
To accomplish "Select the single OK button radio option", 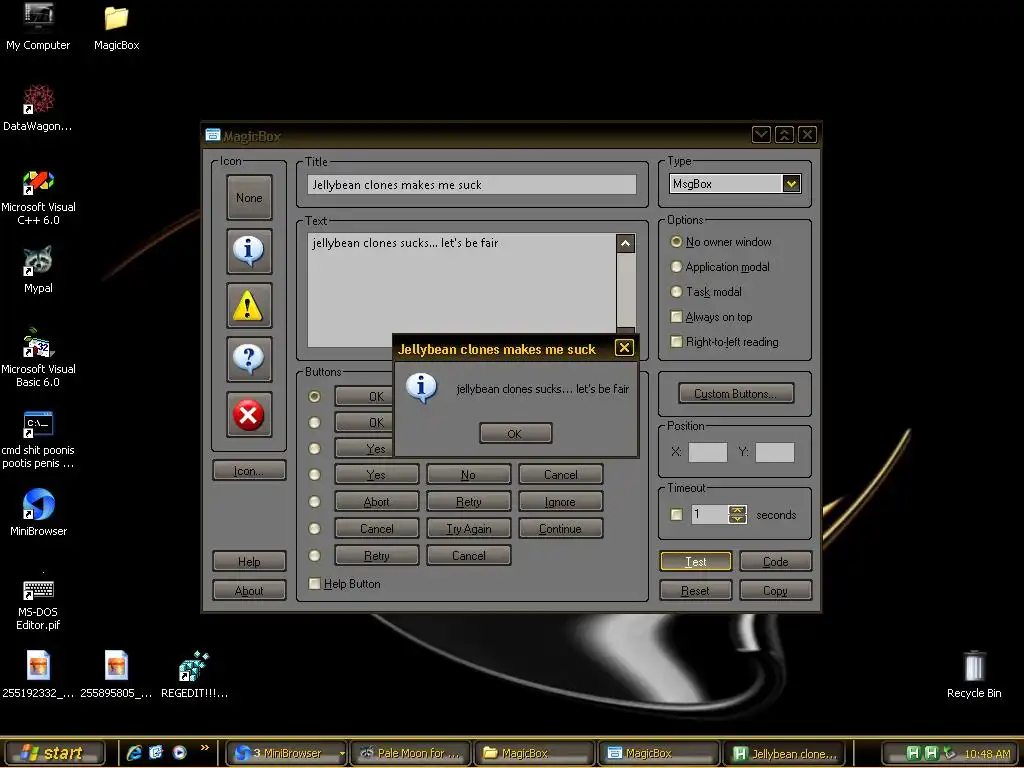I will click(x=315, y=396).
